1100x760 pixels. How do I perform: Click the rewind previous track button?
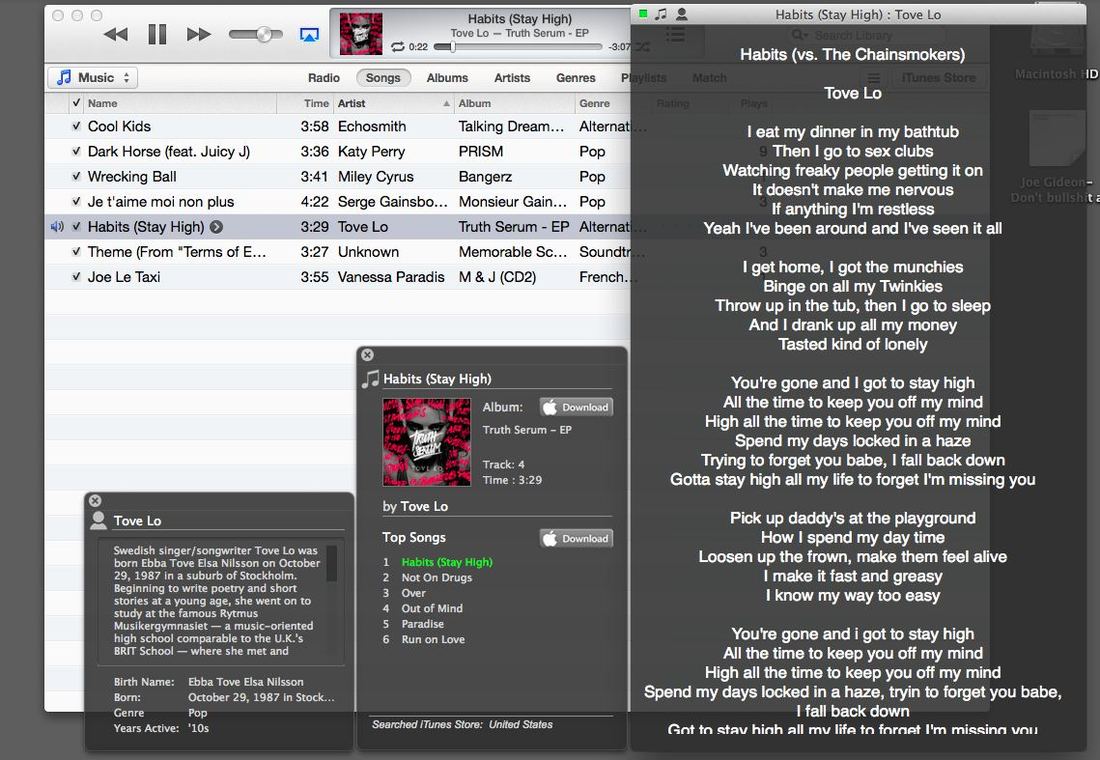click(x=116, y=34)
